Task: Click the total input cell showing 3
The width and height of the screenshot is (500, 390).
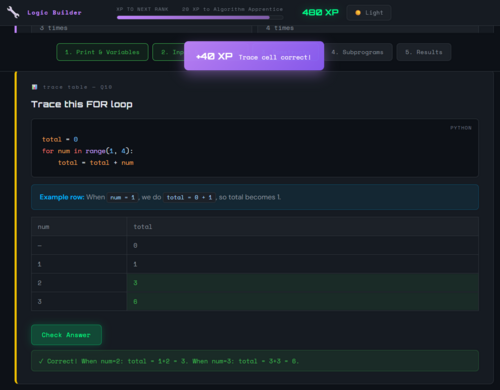Action: click(x=303, y=283)
